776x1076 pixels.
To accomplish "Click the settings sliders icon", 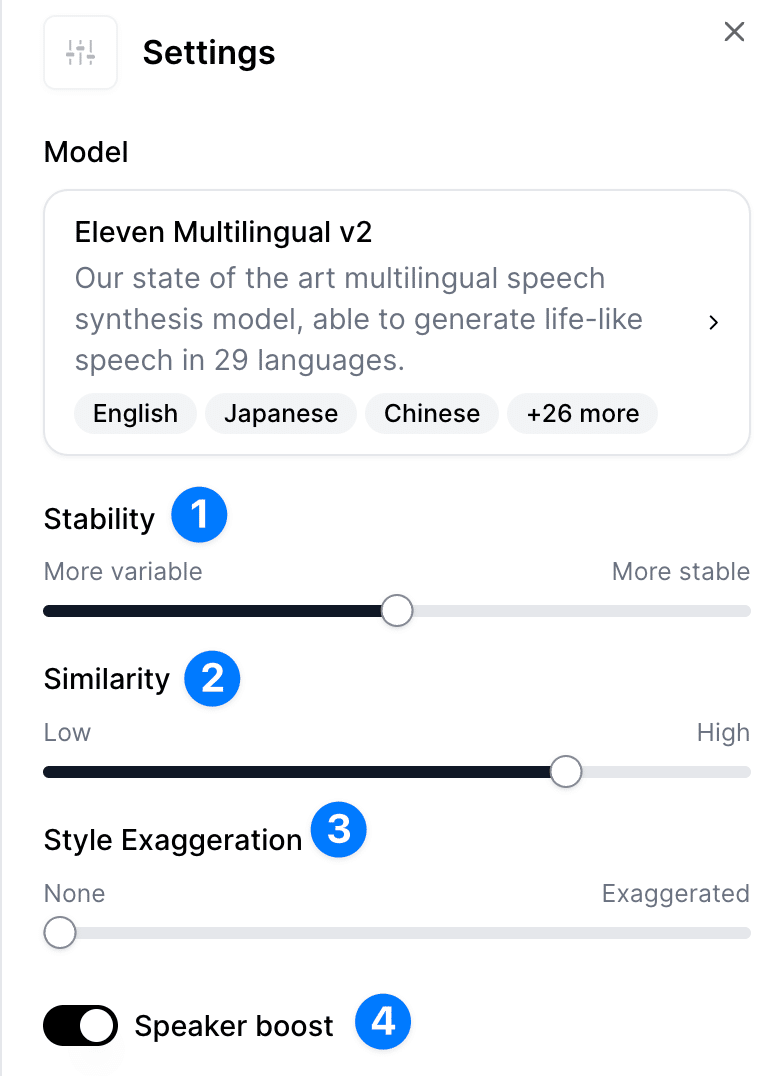I will tap(80, 53).
